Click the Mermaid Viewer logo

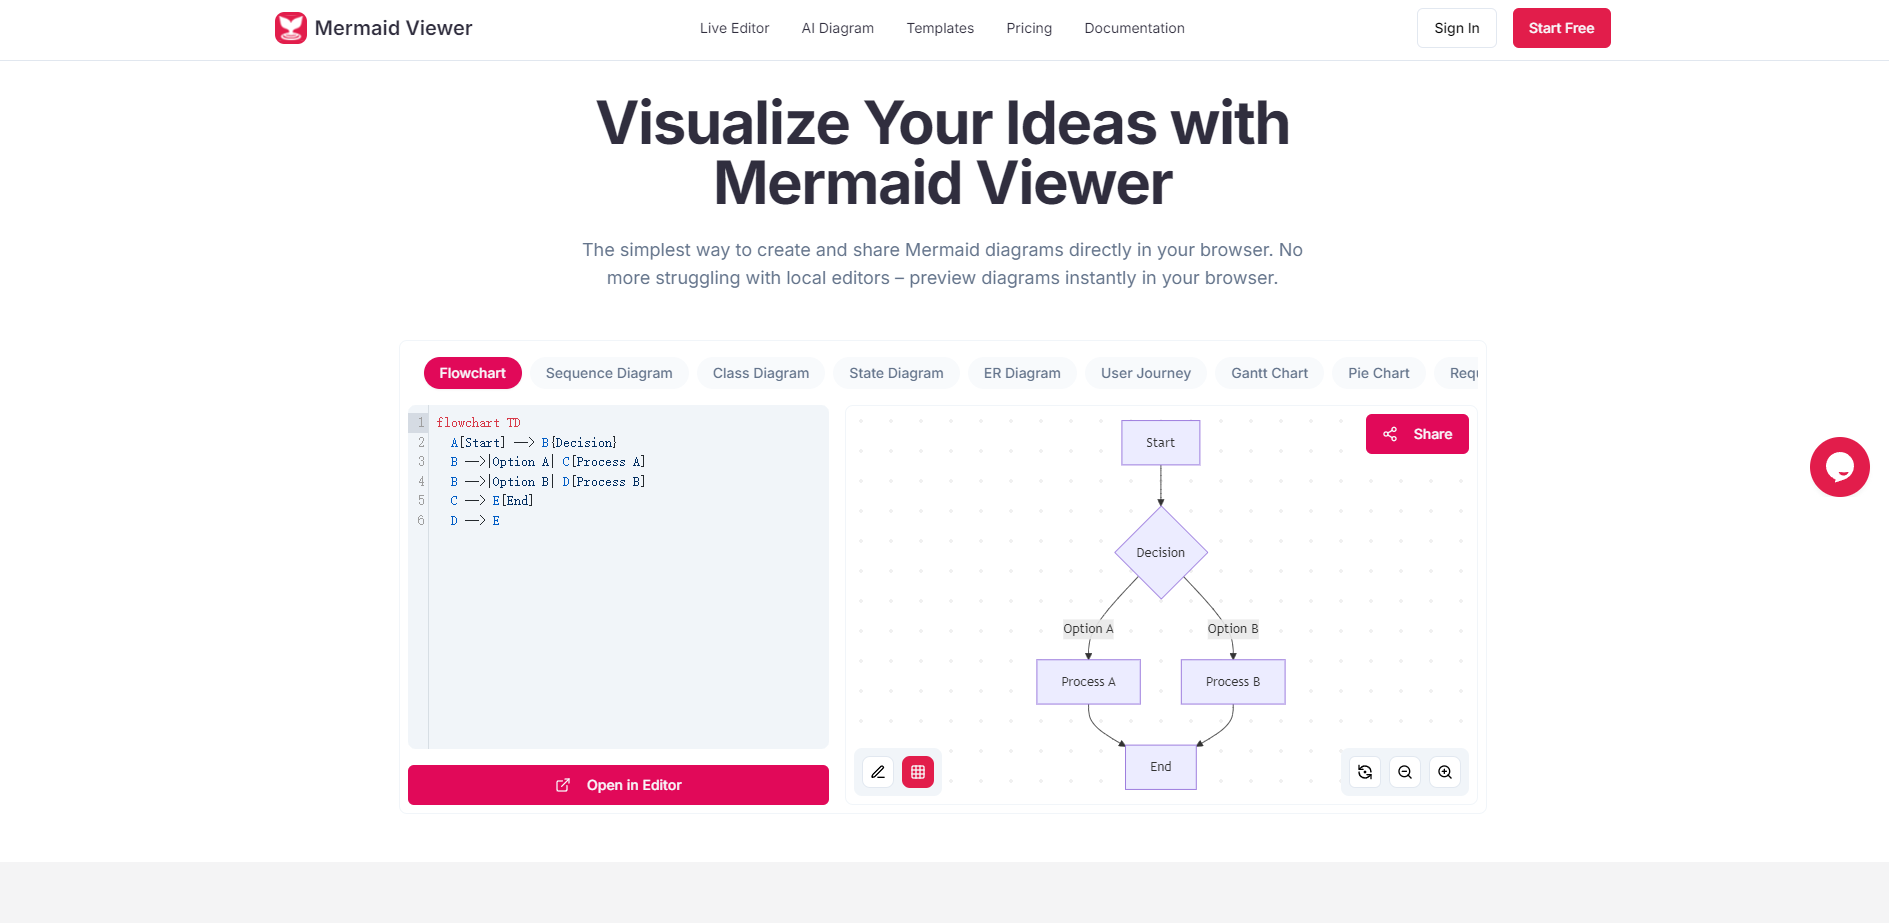click(373, 27)
